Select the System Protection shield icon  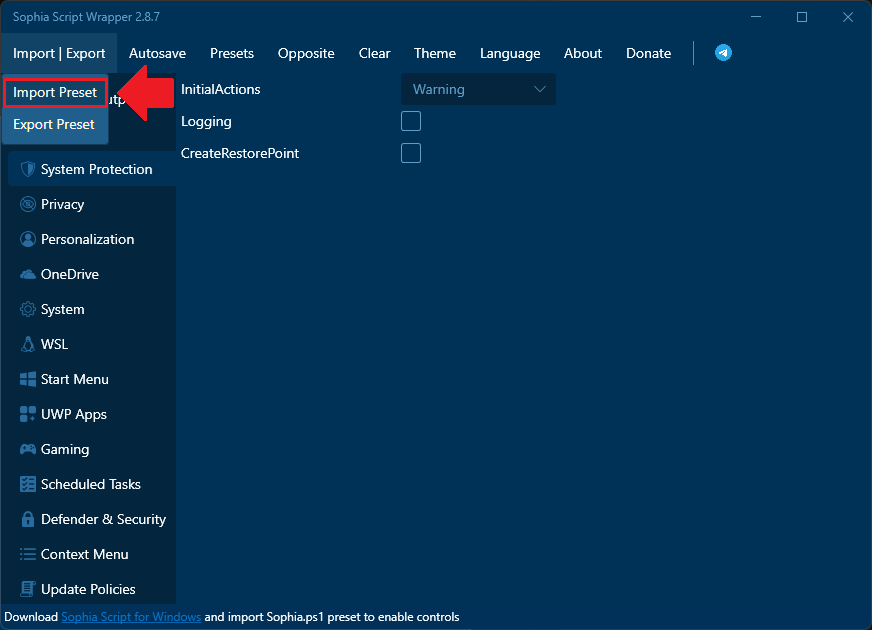[x=28, y=169]
